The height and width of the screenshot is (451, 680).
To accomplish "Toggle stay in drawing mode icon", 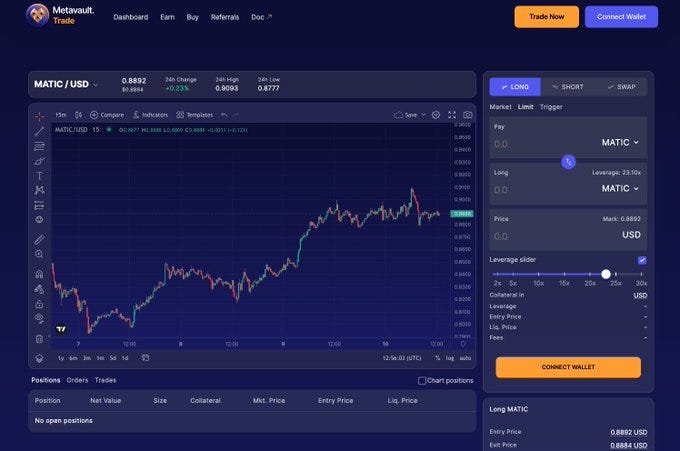I will [x=39, y=289].
